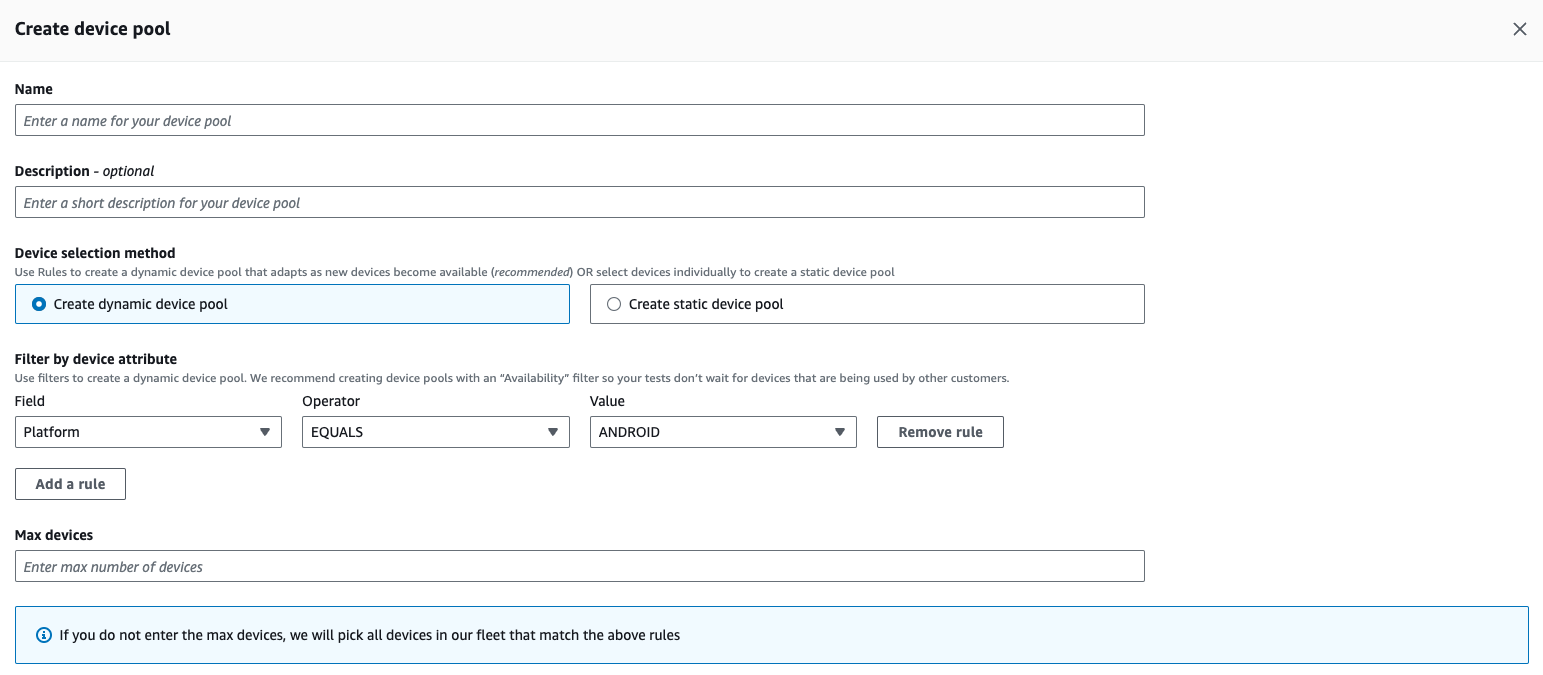
Task: Click the Field dropdown arrow
Action: [266, 432]
